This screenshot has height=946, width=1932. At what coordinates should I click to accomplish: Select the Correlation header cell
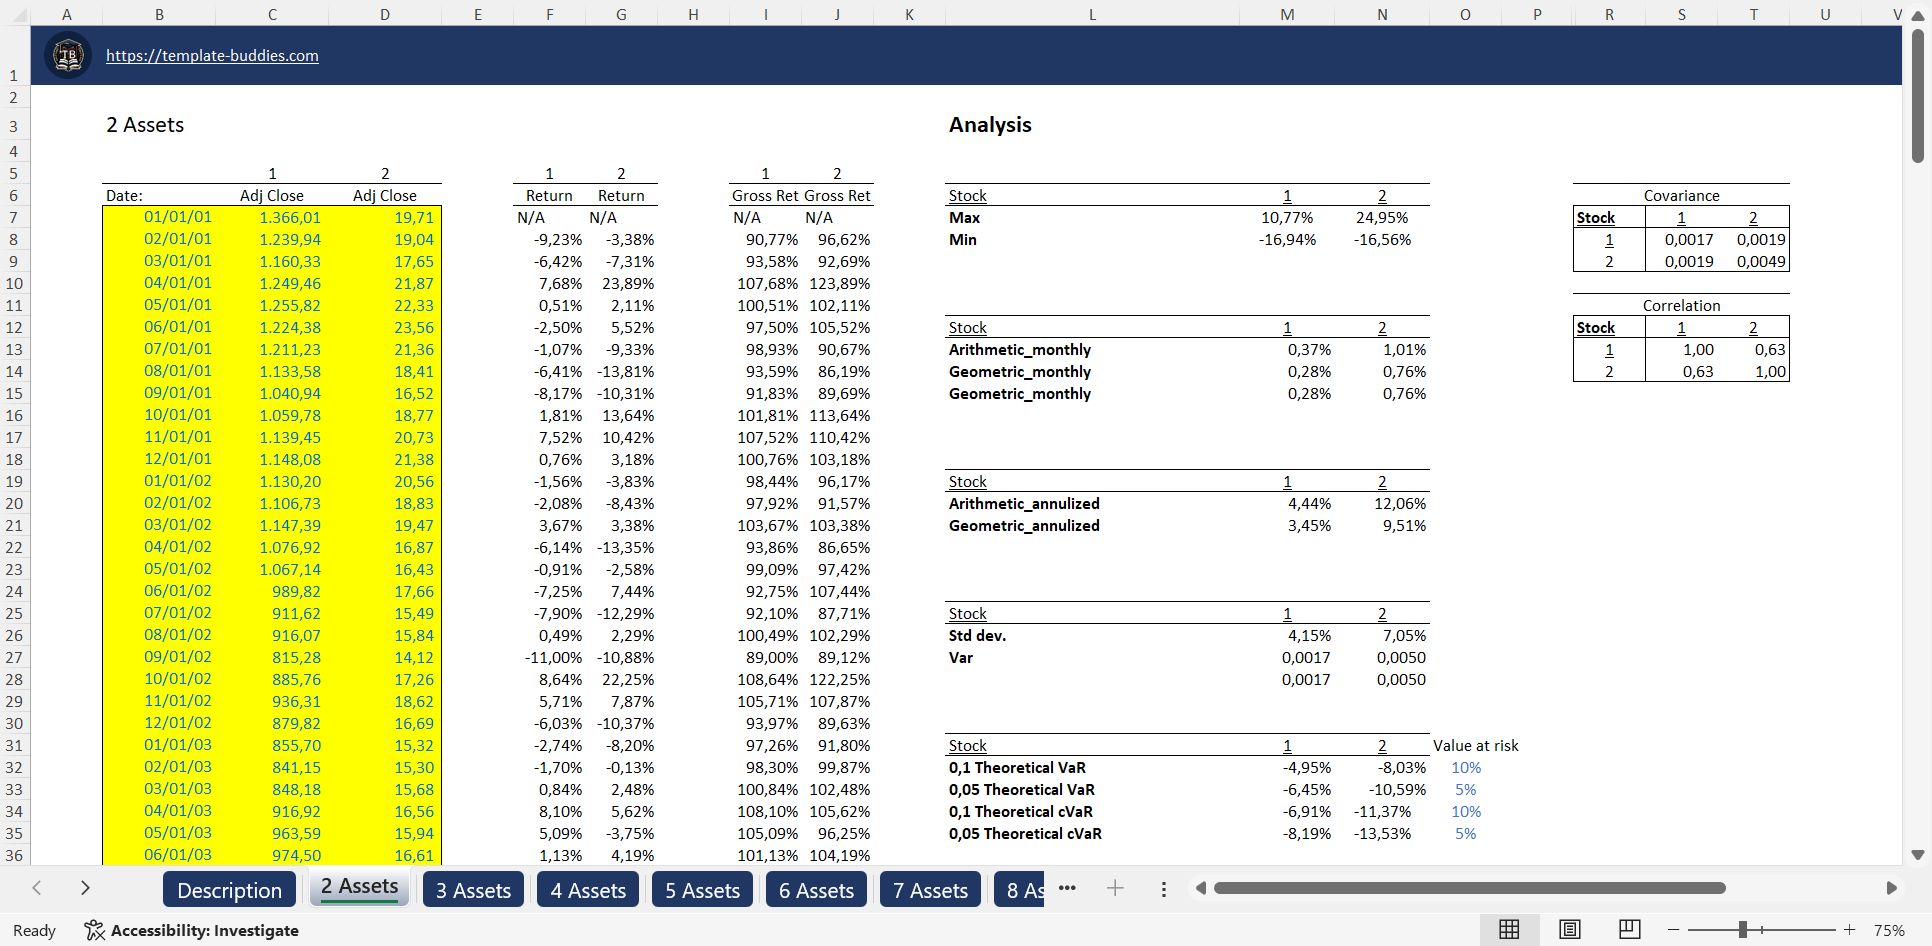tap(1681, 305)
